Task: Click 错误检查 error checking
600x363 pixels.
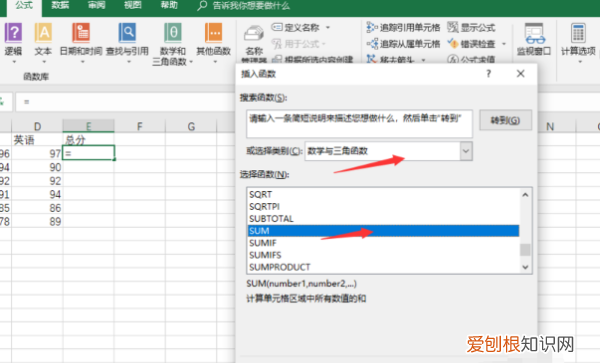Action: [x=471, y=44]
